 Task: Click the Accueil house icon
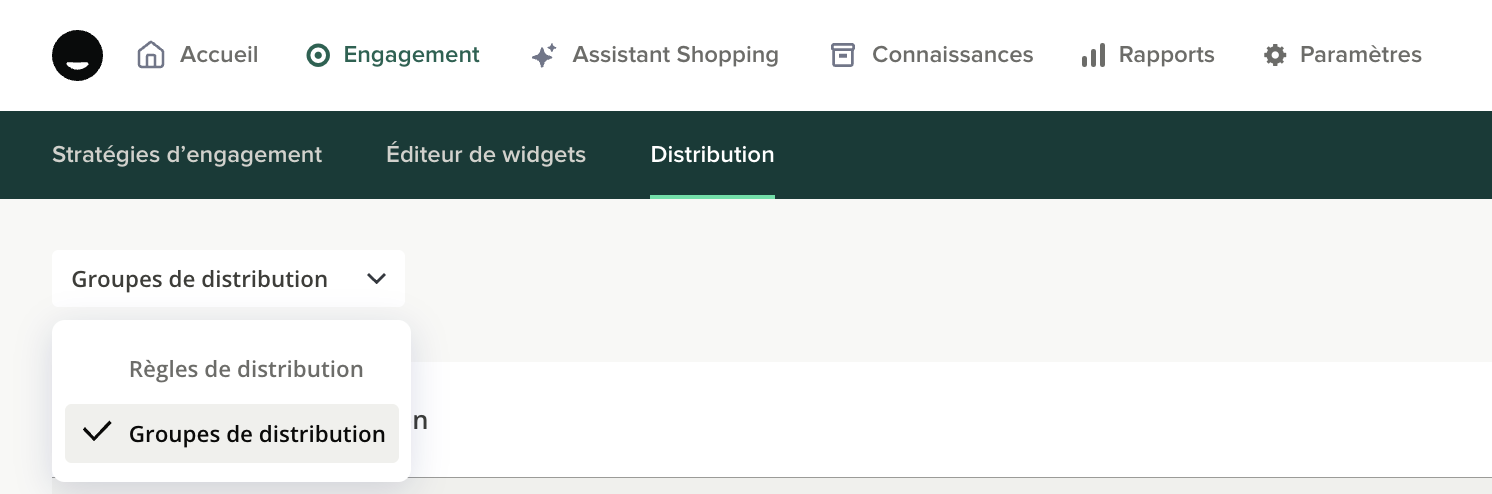[x=150, y=55]
